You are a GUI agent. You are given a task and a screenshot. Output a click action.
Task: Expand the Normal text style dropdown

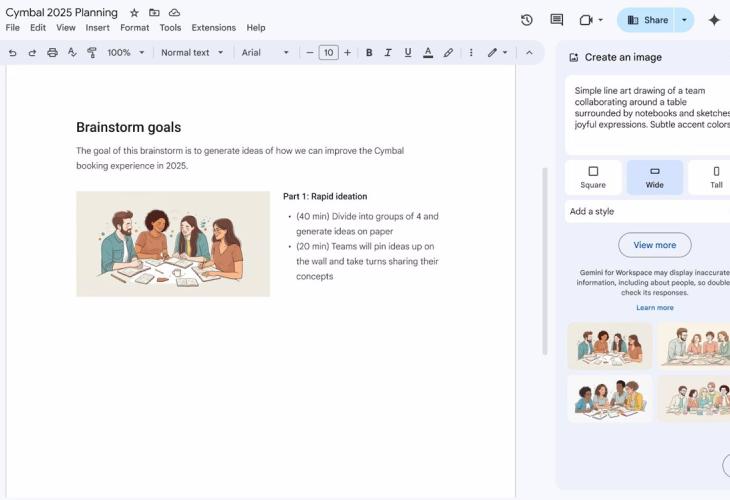point(192,53)
